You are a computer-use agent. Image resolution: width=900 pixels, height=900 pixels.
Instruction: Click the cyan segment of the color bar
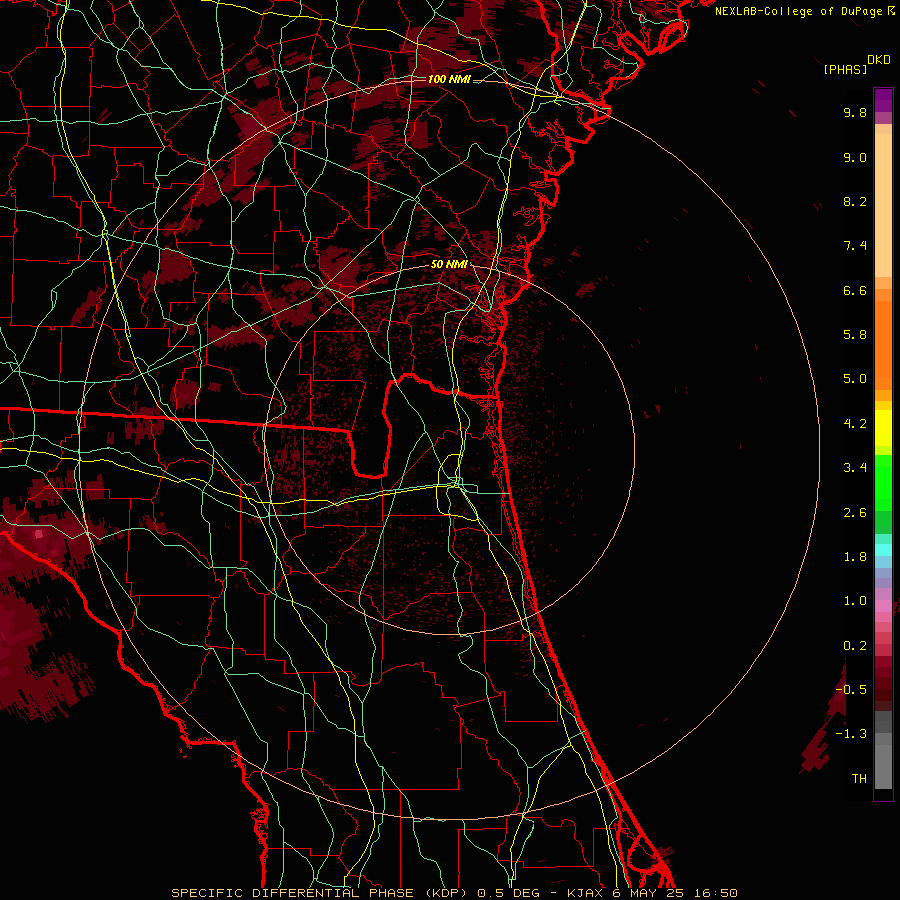point(883,550)
